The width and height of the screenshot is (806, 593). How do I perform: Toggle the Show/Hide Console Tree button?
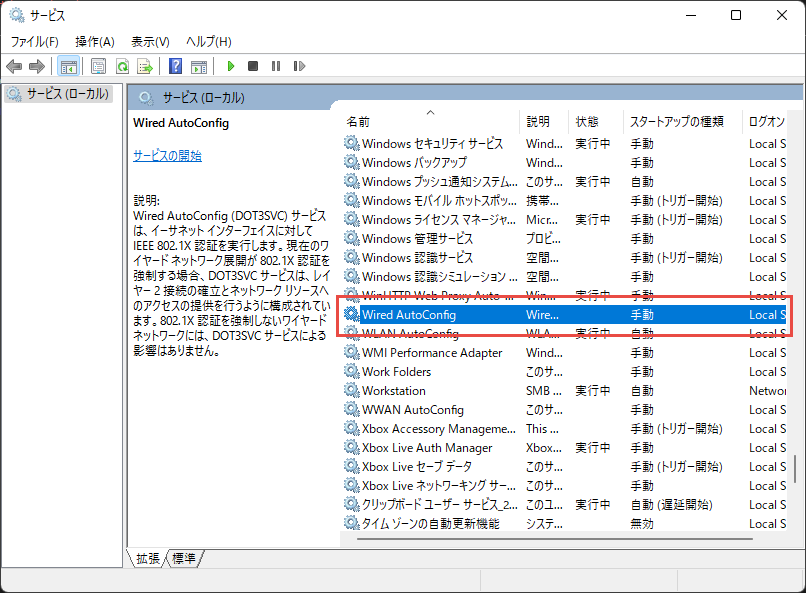point(69,66)
